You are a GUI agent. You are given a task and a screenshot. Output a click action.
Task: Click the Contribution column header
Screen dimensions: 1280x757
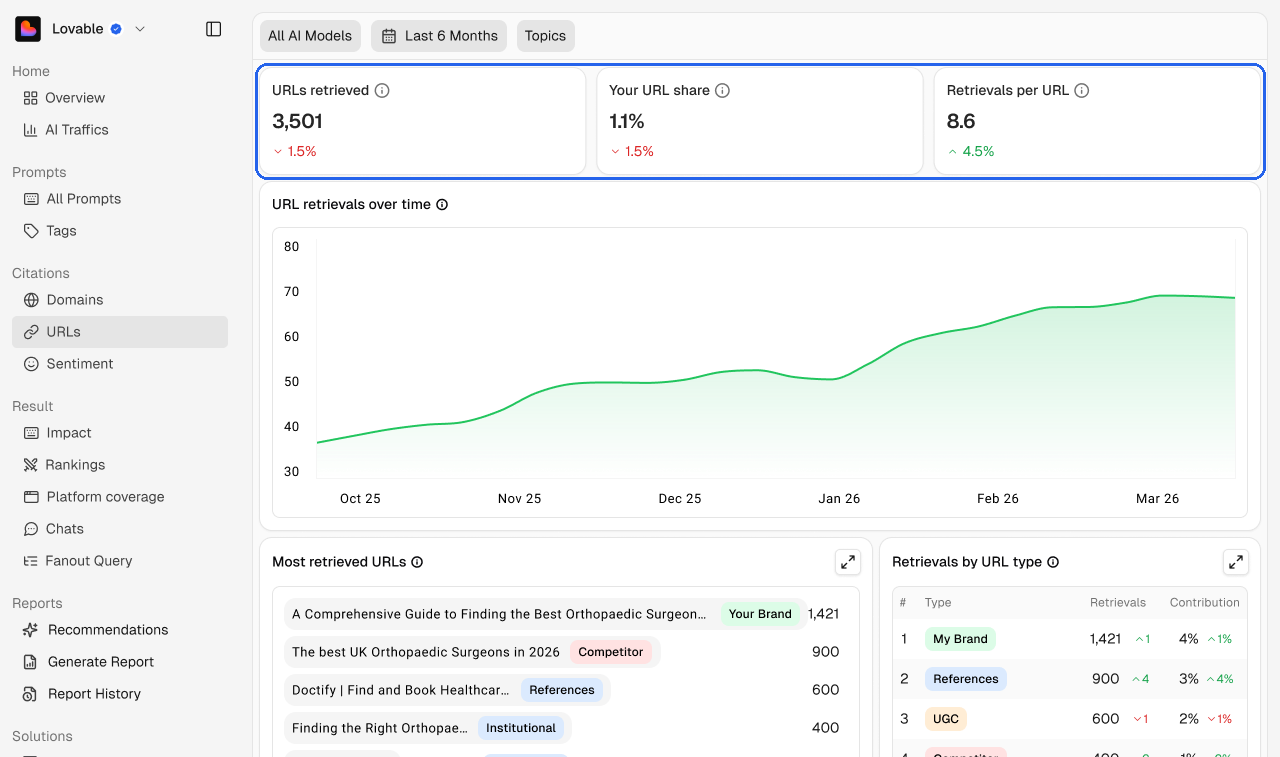coord(1205,603)
